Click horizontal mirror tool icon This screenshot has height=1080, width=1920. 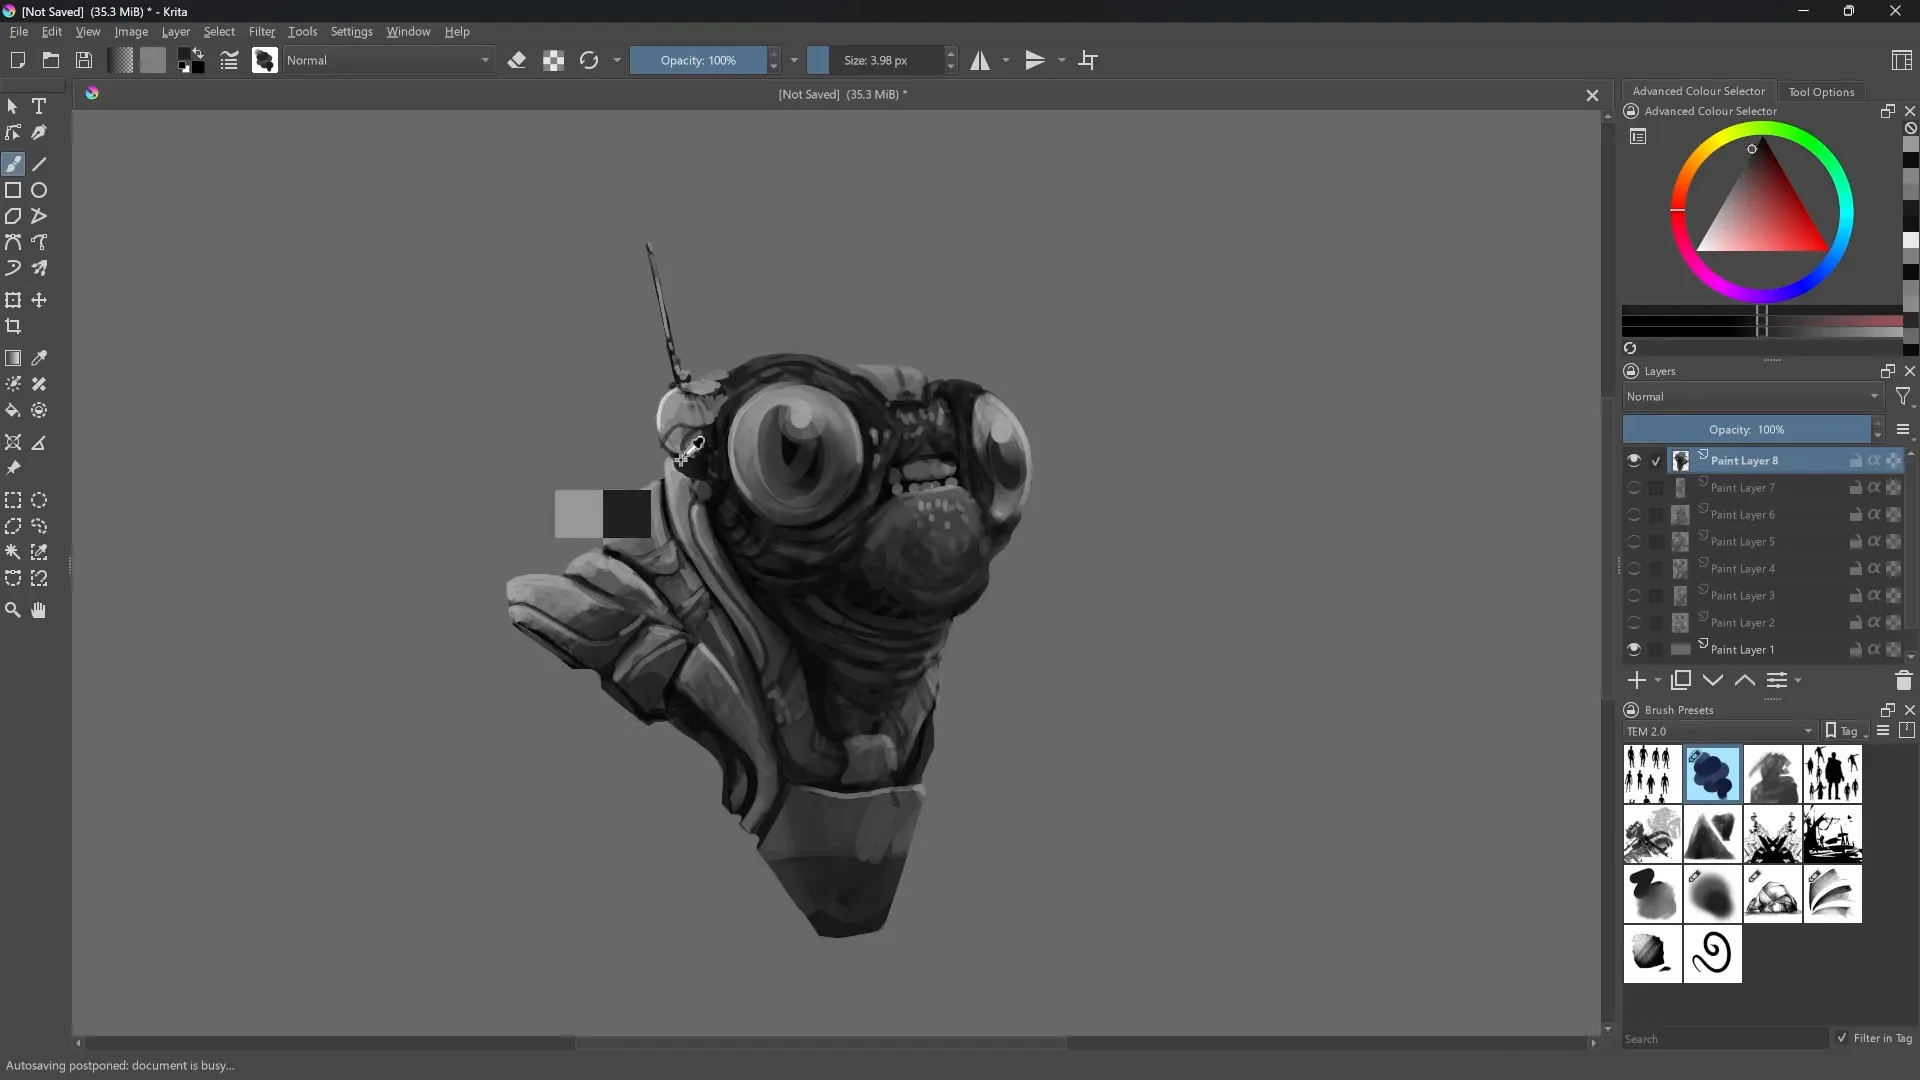pos(980,61)
